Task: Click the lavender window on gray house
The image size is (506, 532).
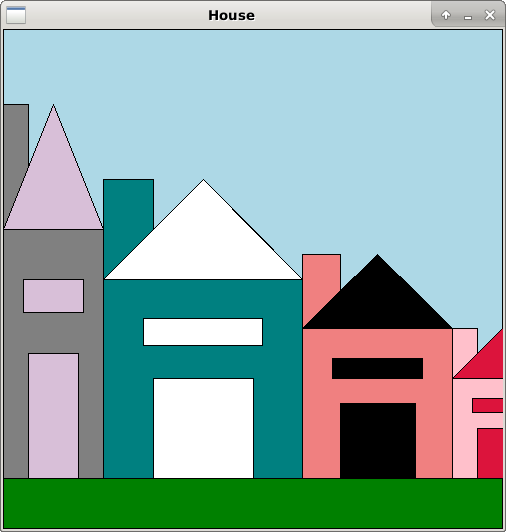Action: tap(53, 296)
